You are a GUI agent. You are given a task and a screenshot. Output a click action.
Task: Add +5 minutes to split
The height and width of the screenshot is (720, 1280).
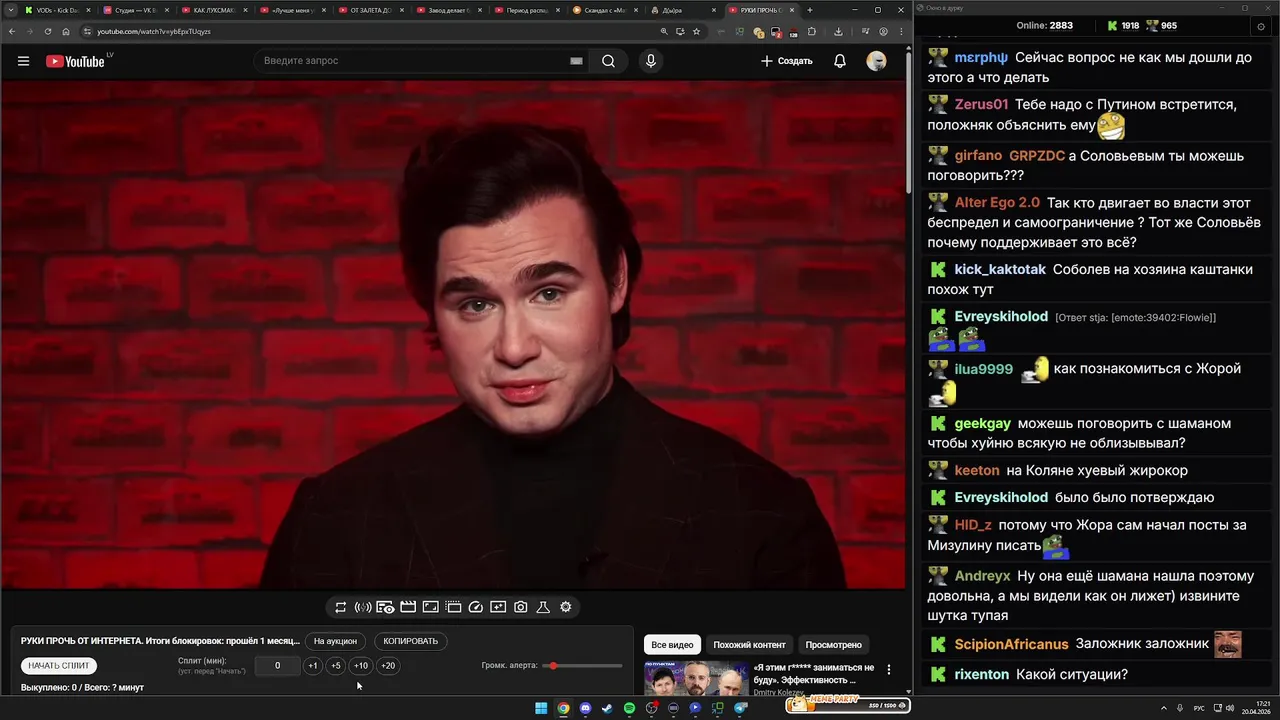click(336, 666)
